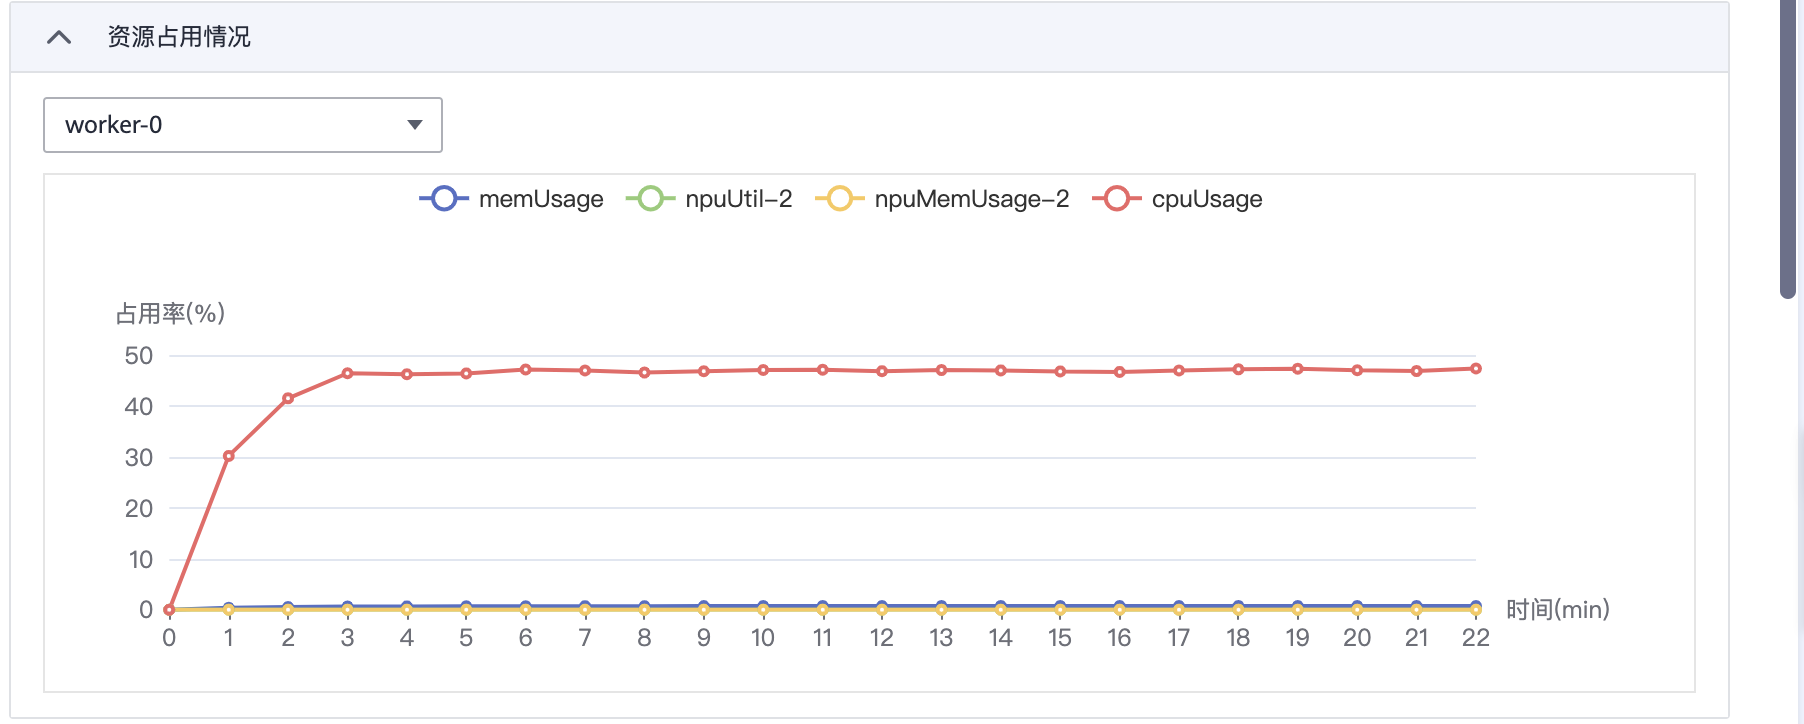This screenshot has width=1804, height=724.
Task: Click cpuUsage data point at minute 16
Action: [x=1119, y=372]
